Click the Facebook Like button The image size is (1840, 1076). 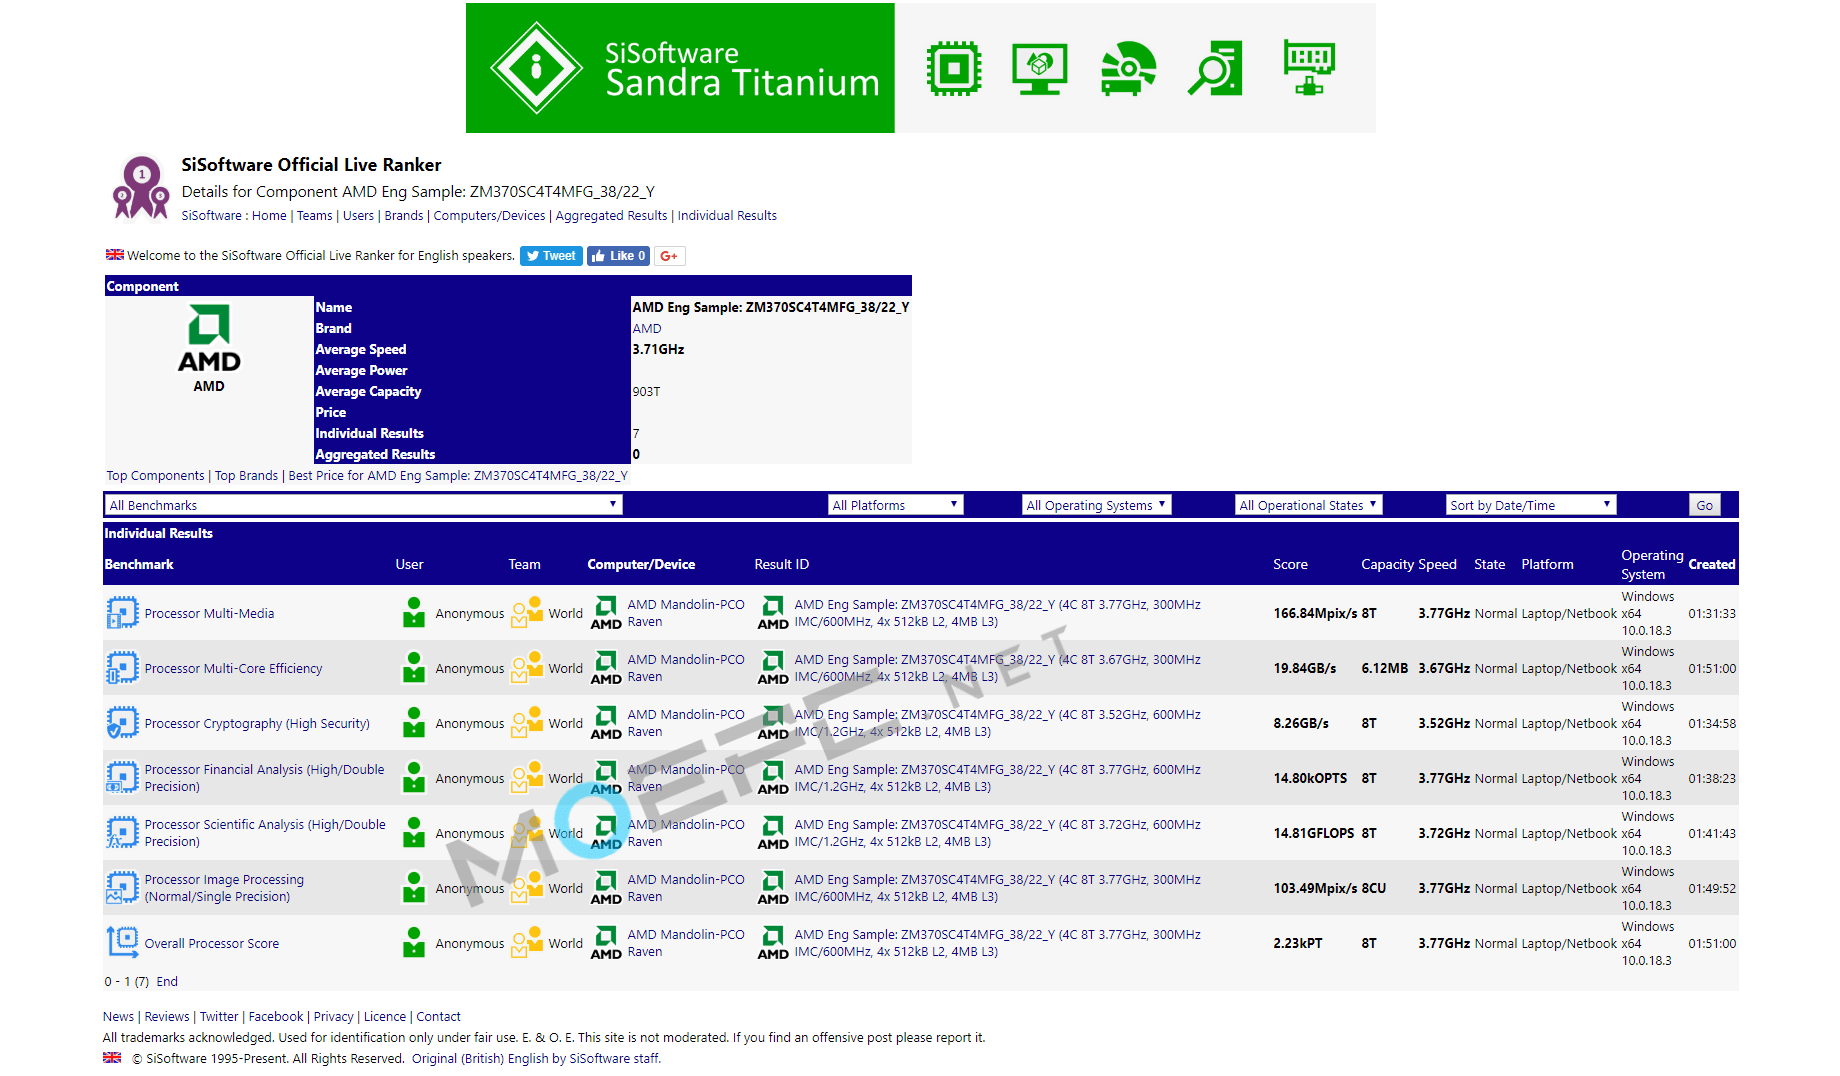(x=619, y=256)
